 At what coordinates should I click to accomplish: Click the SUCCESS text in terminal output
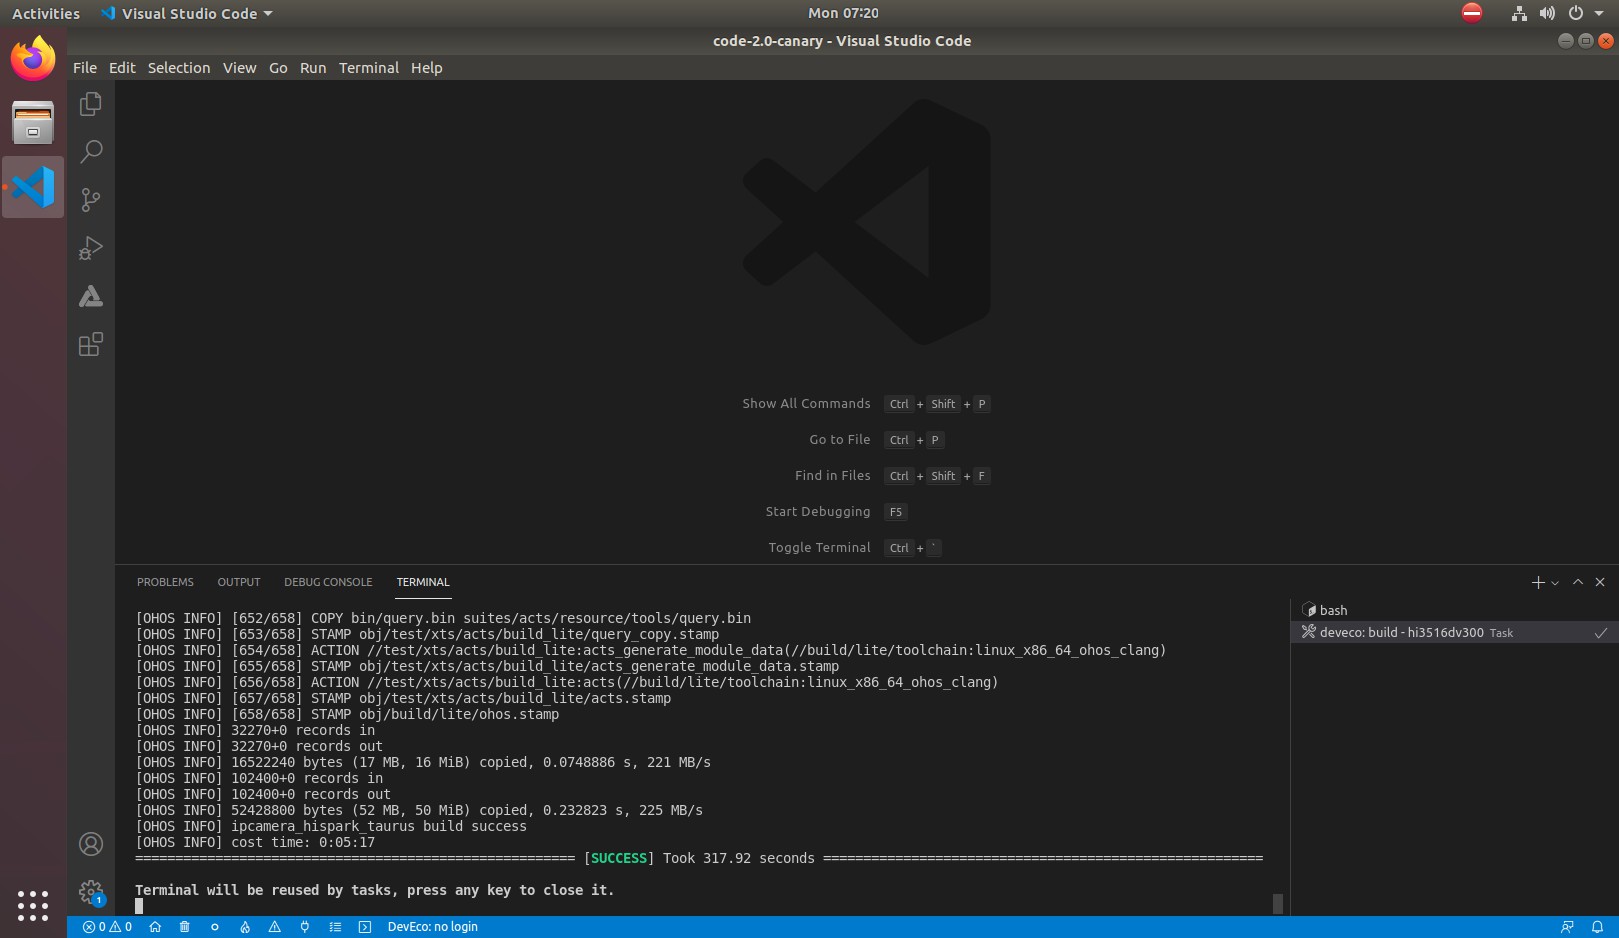point(619,858)
